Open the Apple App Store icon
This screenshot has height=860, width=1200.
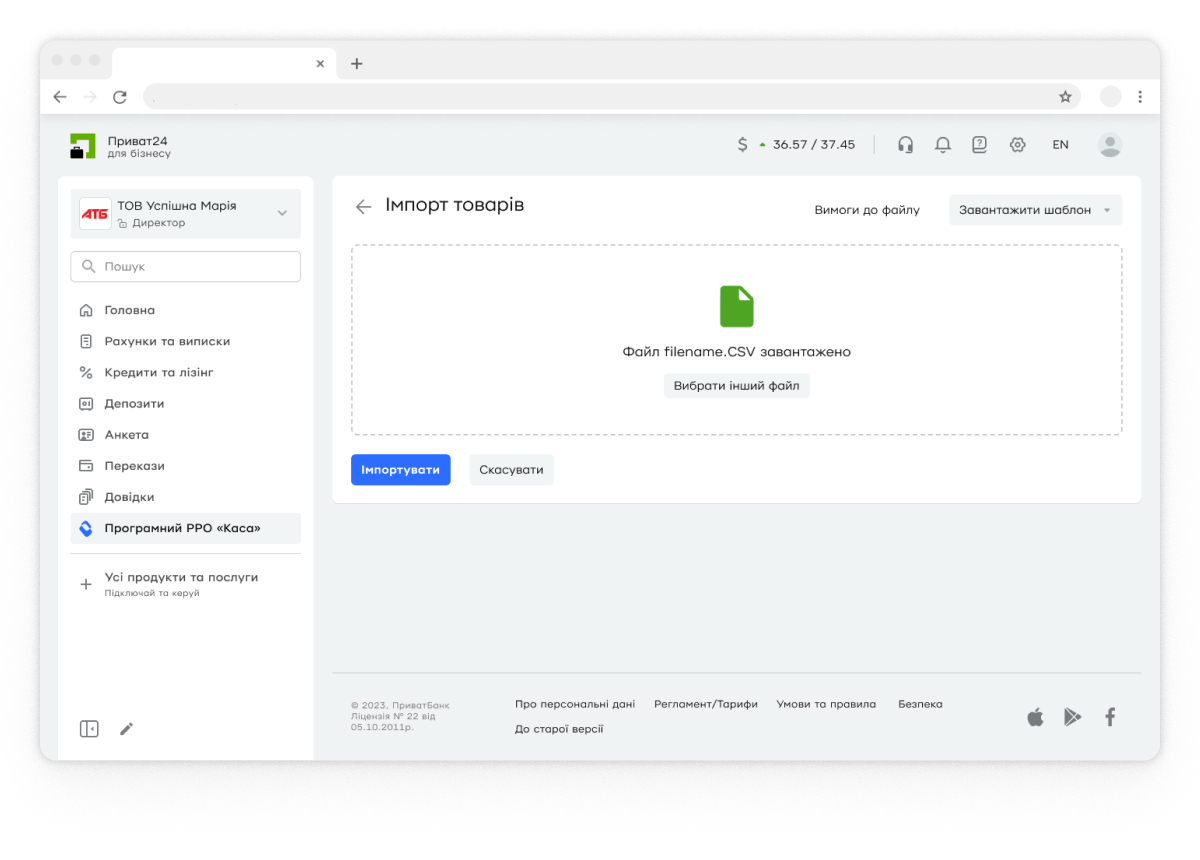point(1035,717)
